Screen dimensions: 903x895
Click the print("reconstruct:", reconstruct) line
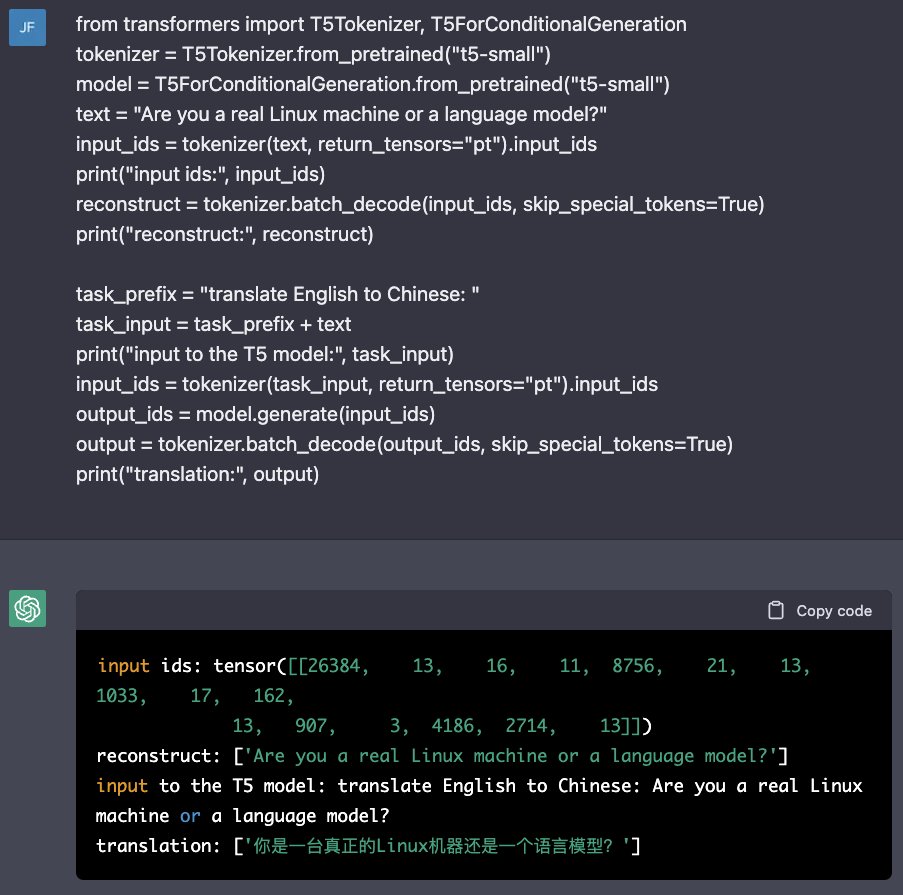(x=225, y=234)
